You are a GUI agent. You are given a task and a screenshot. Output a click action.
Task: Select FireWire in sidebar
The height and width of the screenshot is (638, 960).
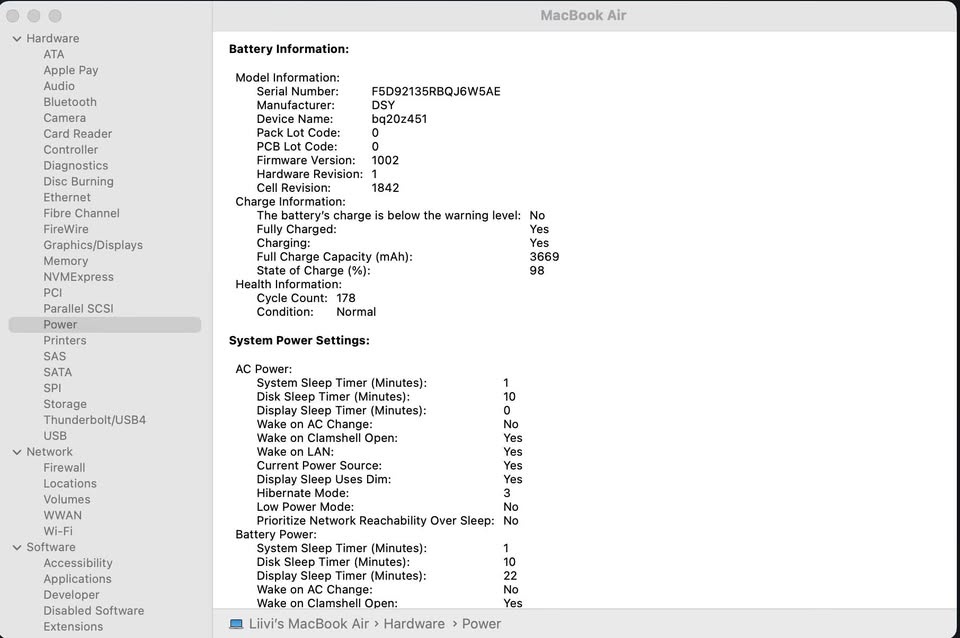tap(66, 230)
